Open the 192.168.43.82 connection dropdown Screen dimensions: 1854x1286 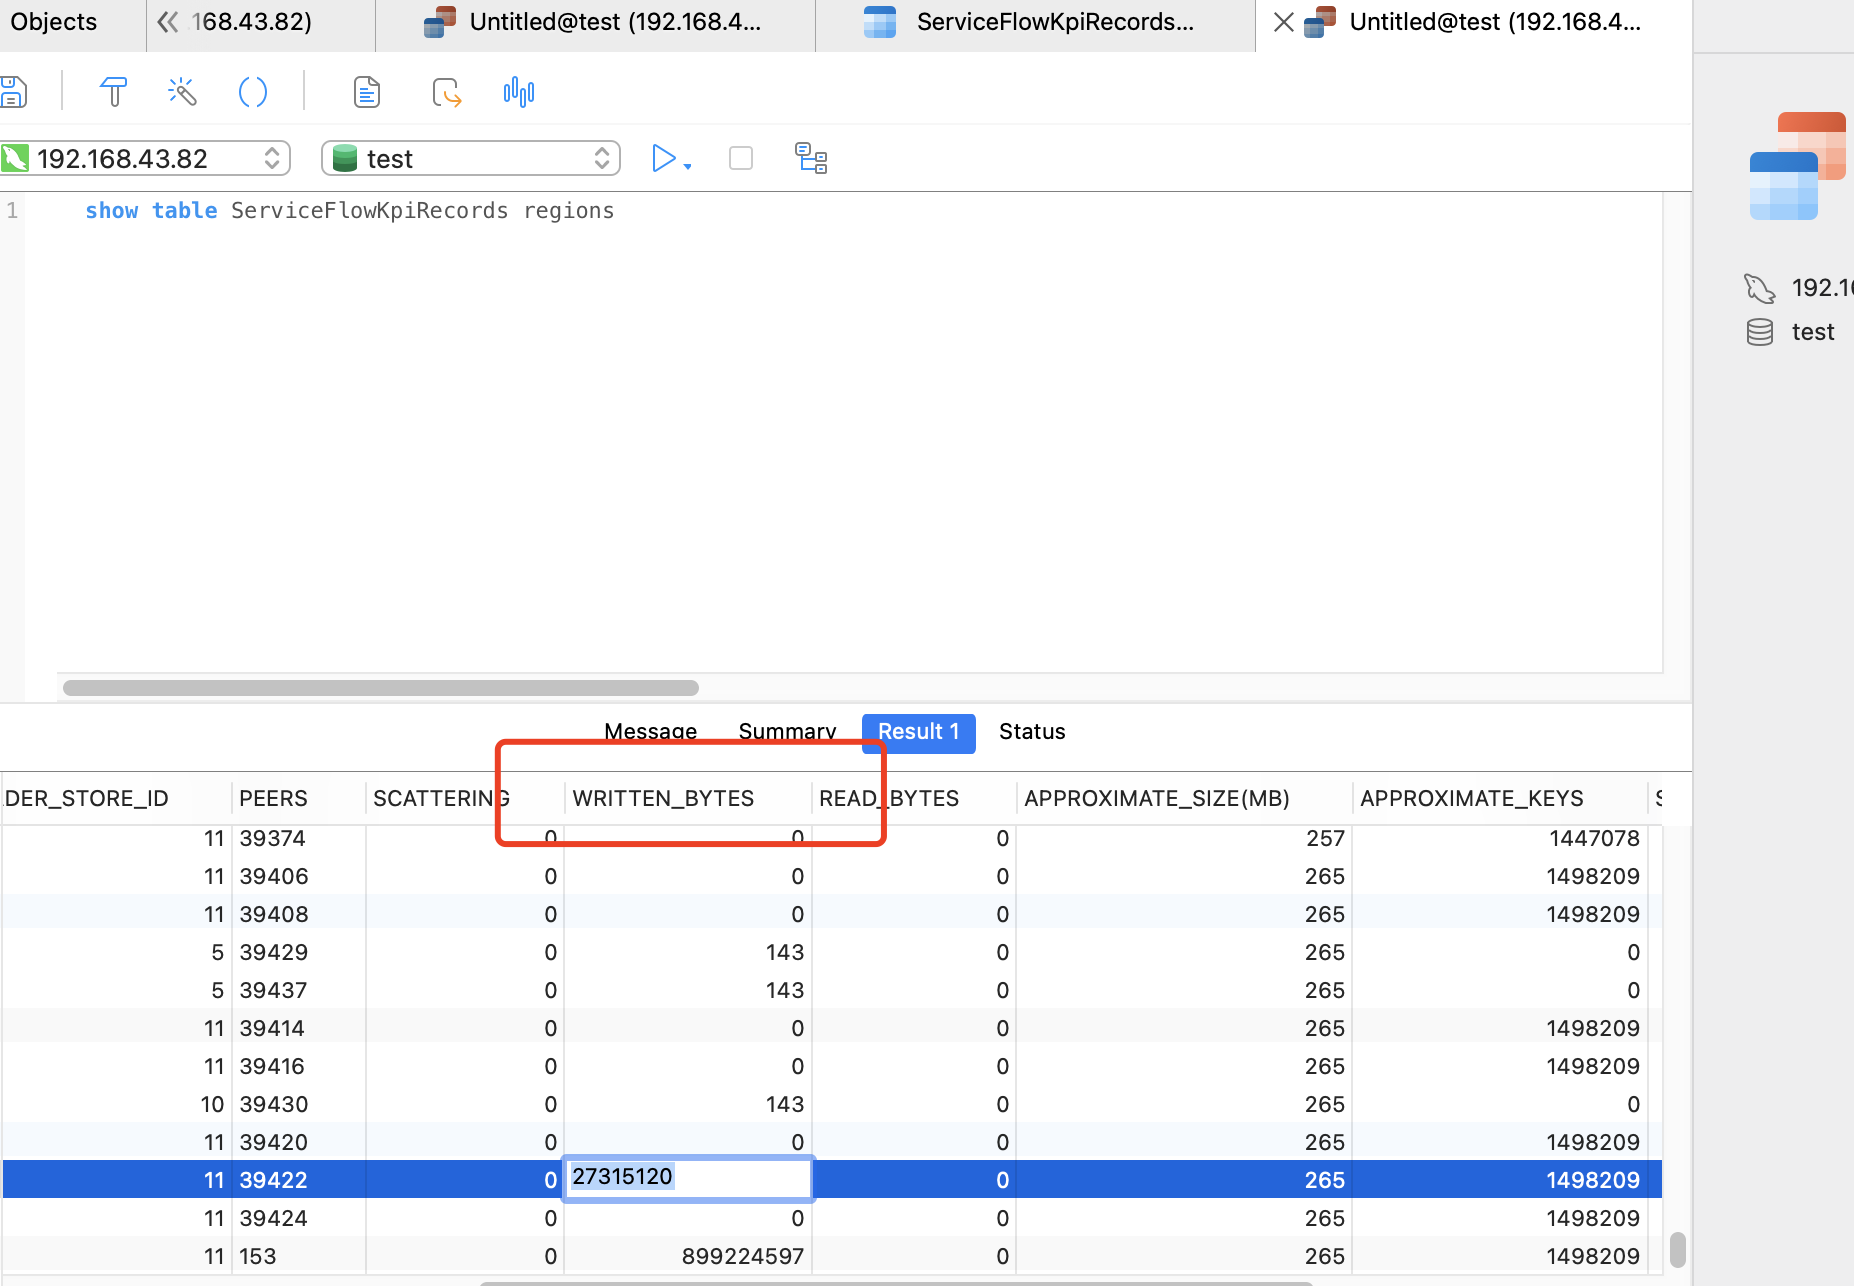pyautogui.click(x=146, y=158)
